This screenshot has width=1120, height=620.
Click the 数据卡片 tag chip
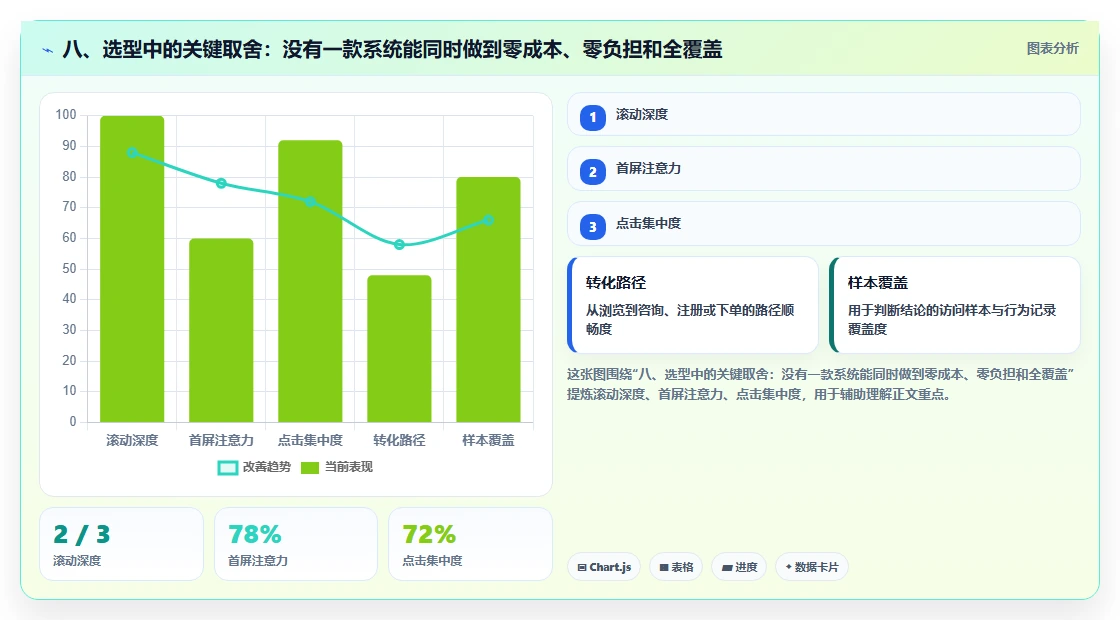pos(811,567)
